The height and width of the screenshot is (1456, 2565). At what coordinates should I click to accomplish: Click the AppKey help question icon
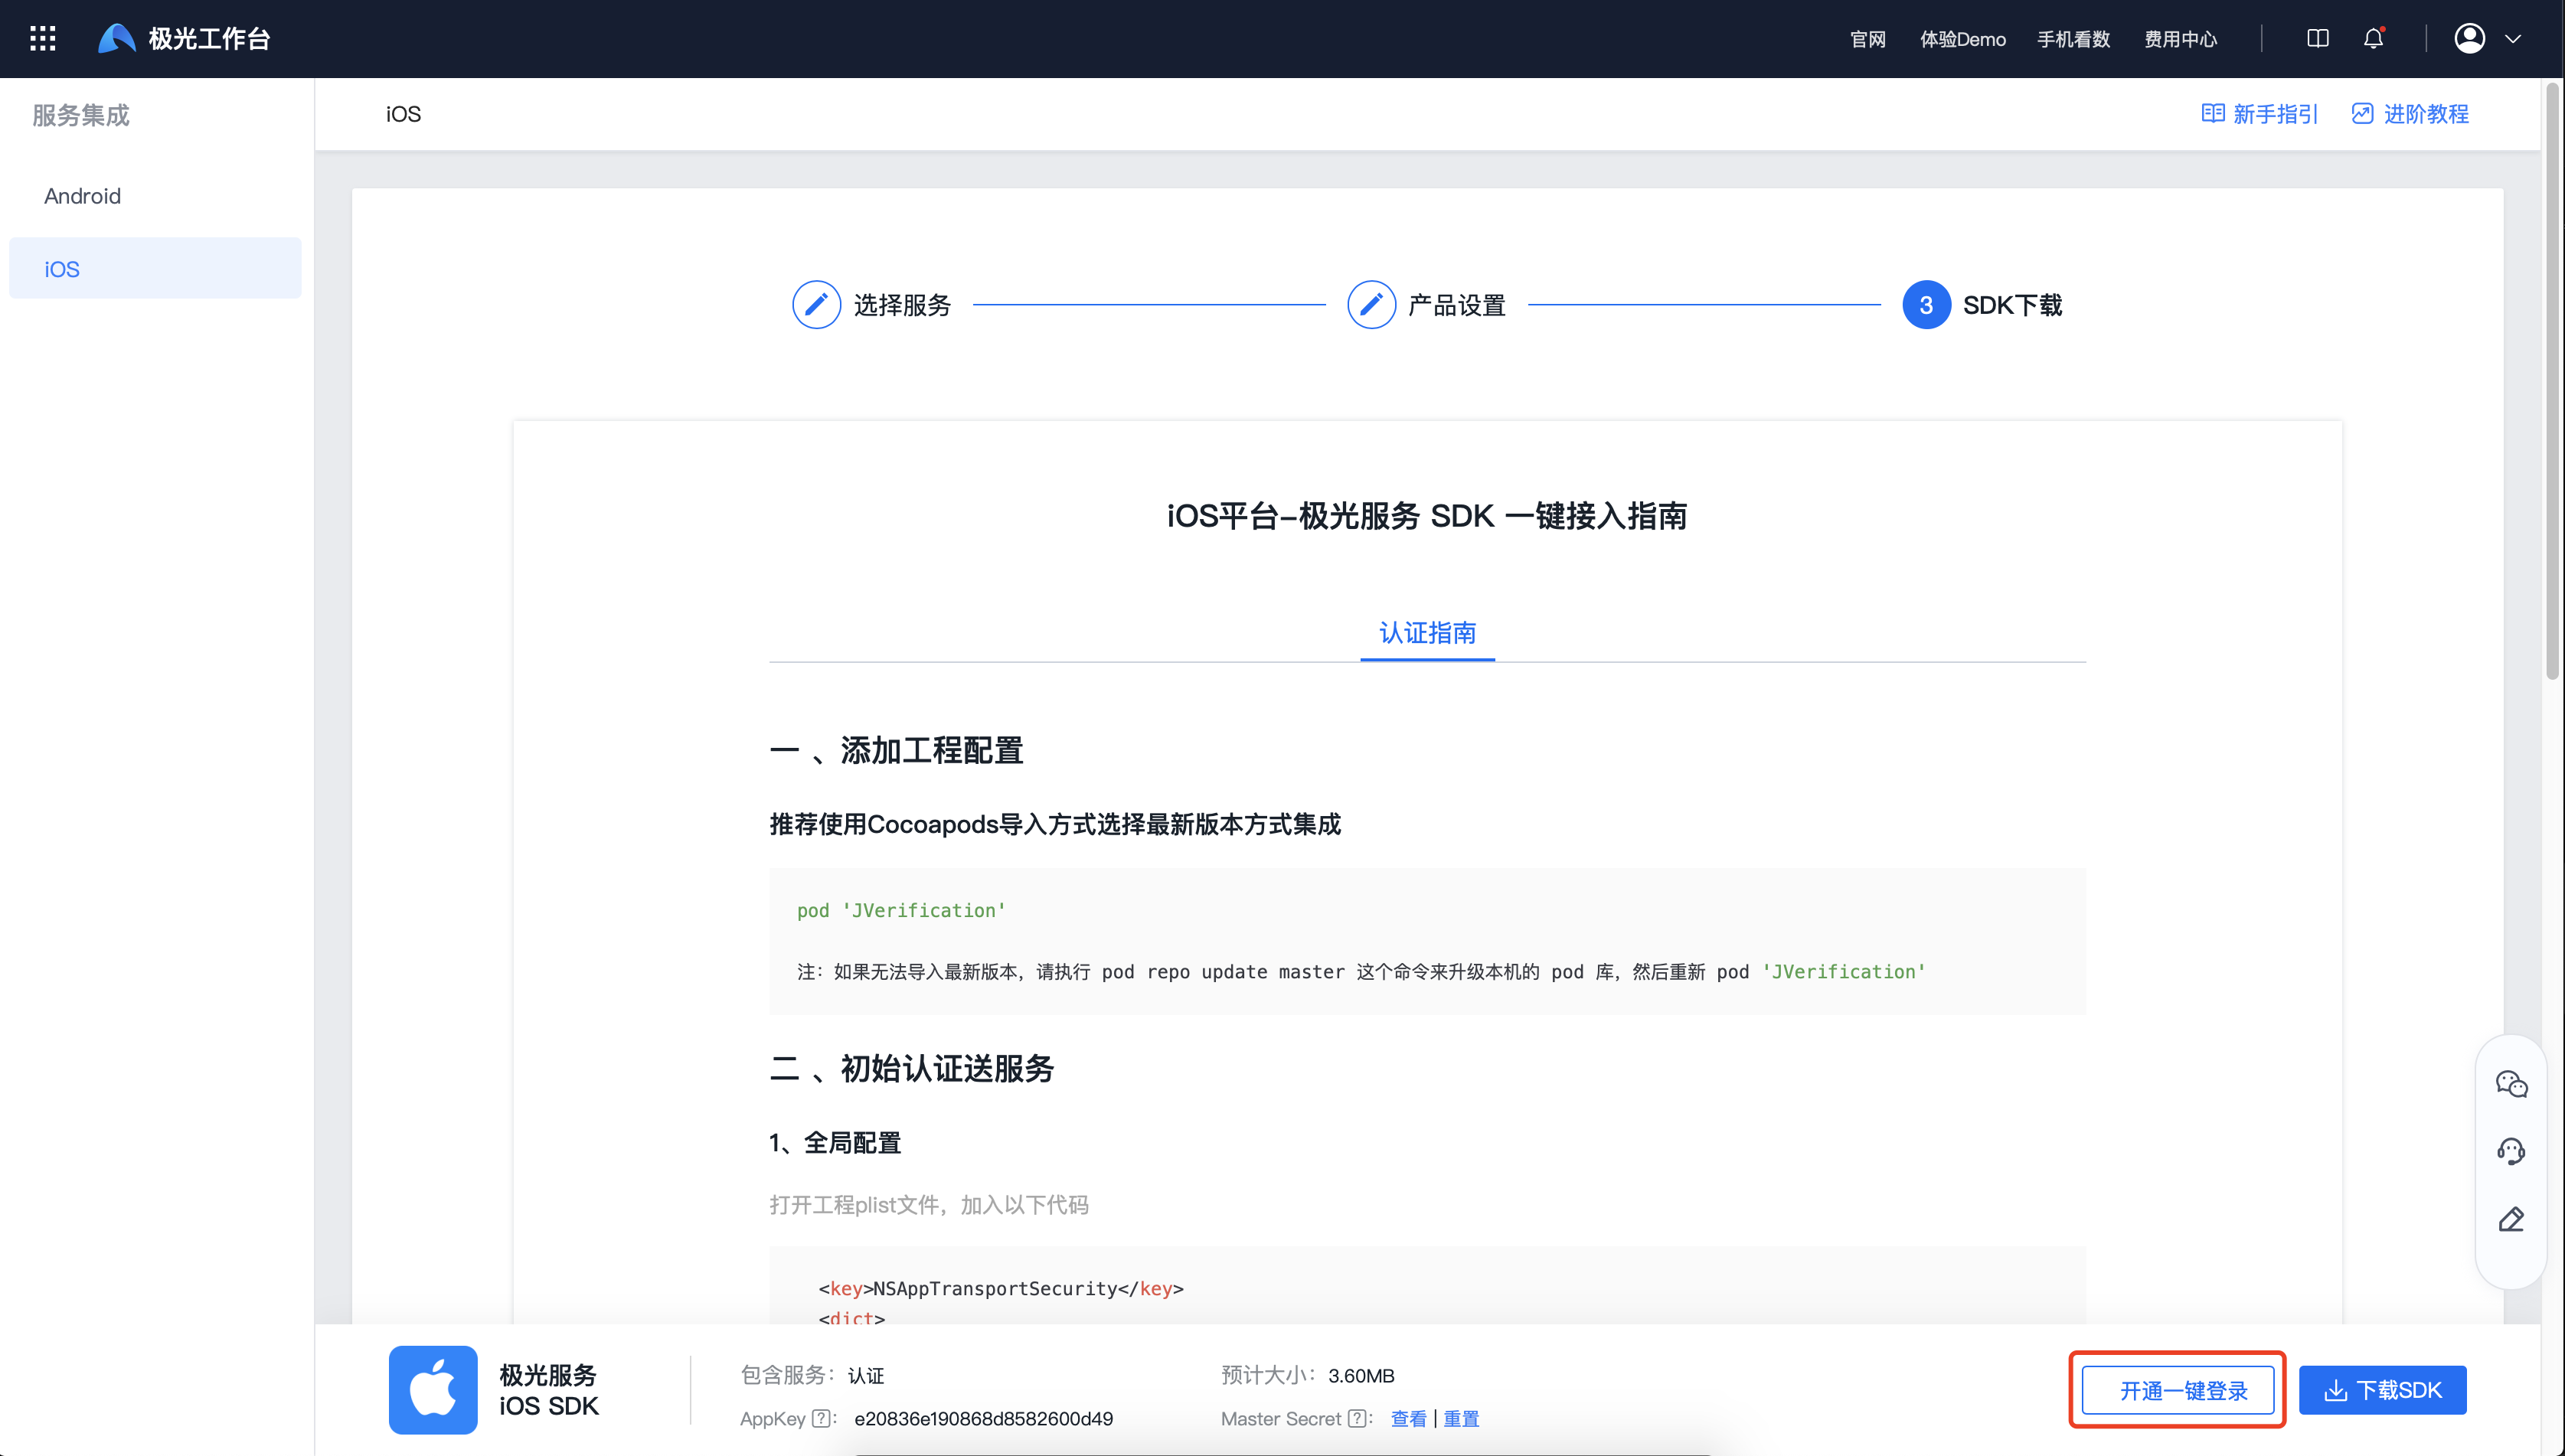[x=821, y=1418]
